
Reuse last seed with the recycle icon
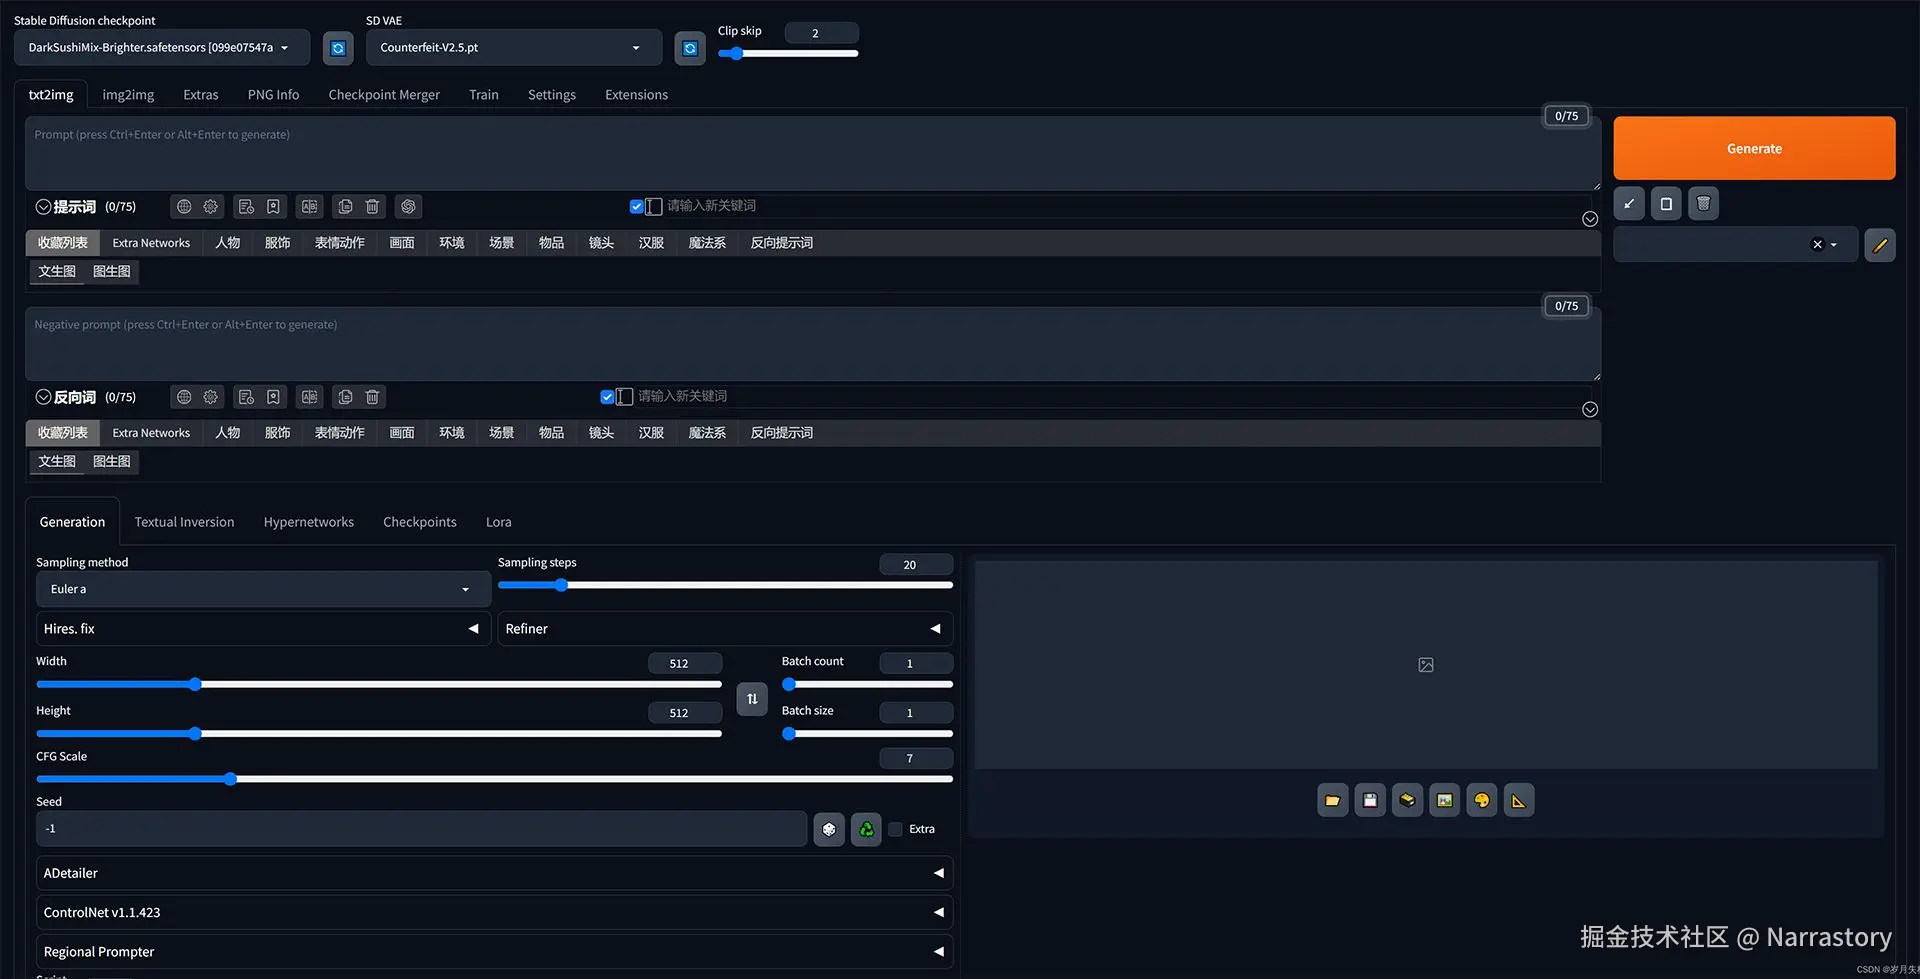(x=866, y=829)
